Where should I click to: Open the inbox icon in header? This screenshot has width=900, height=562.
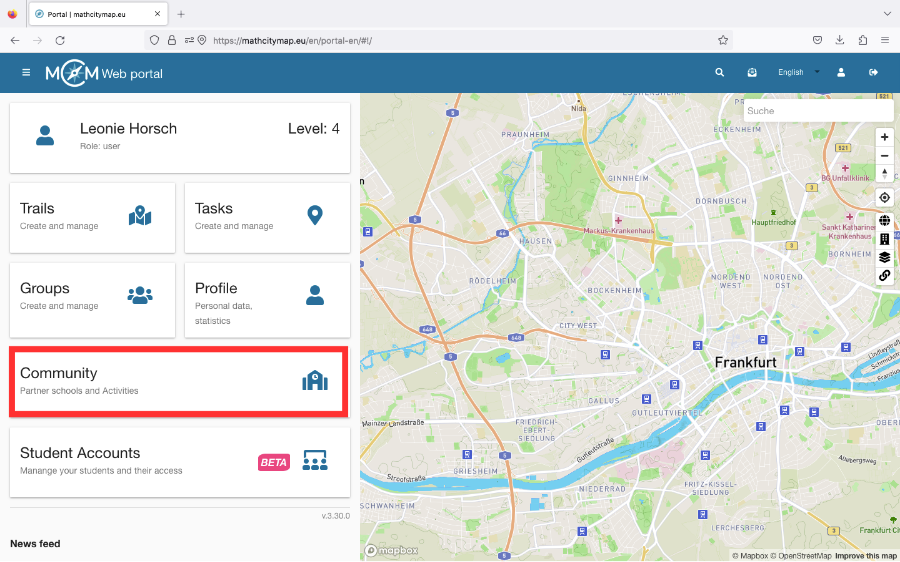[752, 73]
